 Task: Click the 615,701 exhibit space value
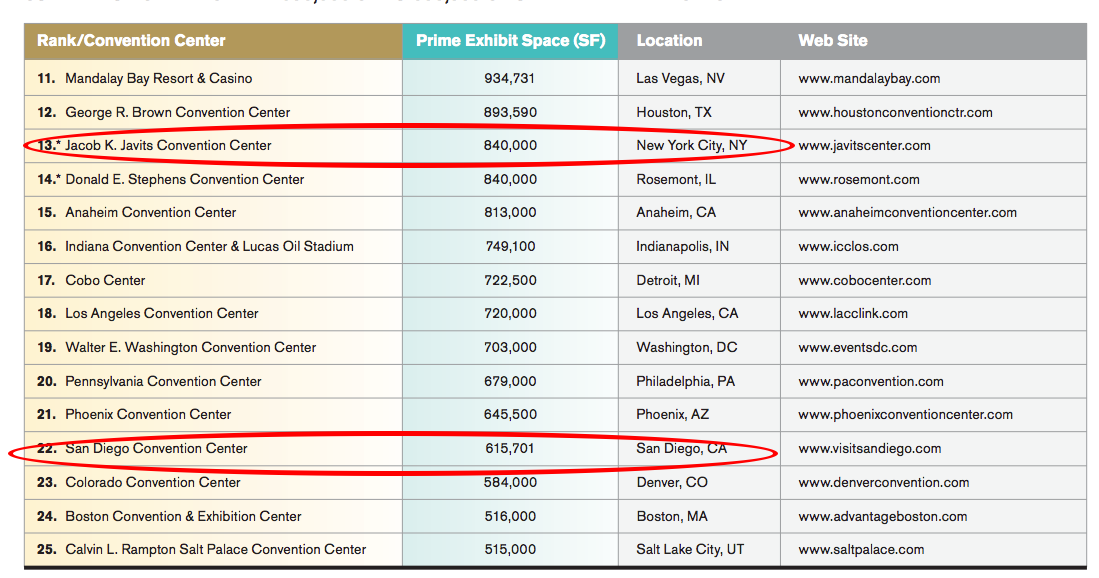pyautogui.click(x=510, y=448)
